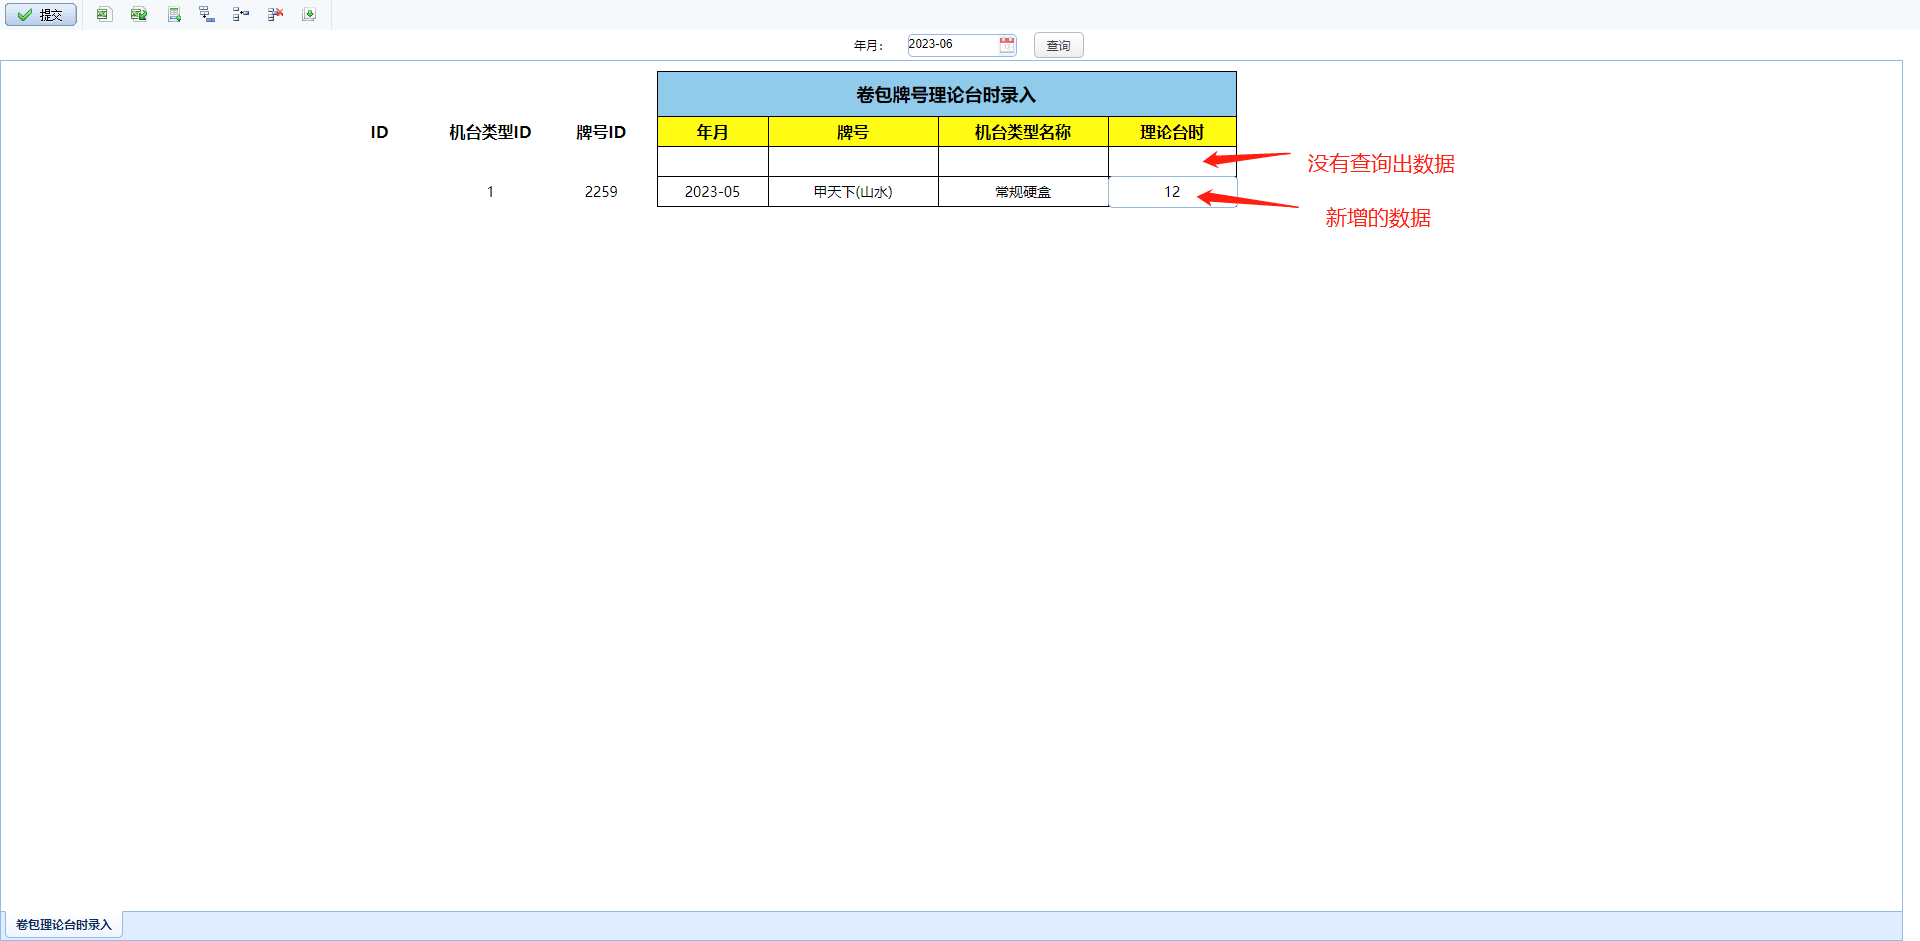Click the ID column heading

point(379,132)
